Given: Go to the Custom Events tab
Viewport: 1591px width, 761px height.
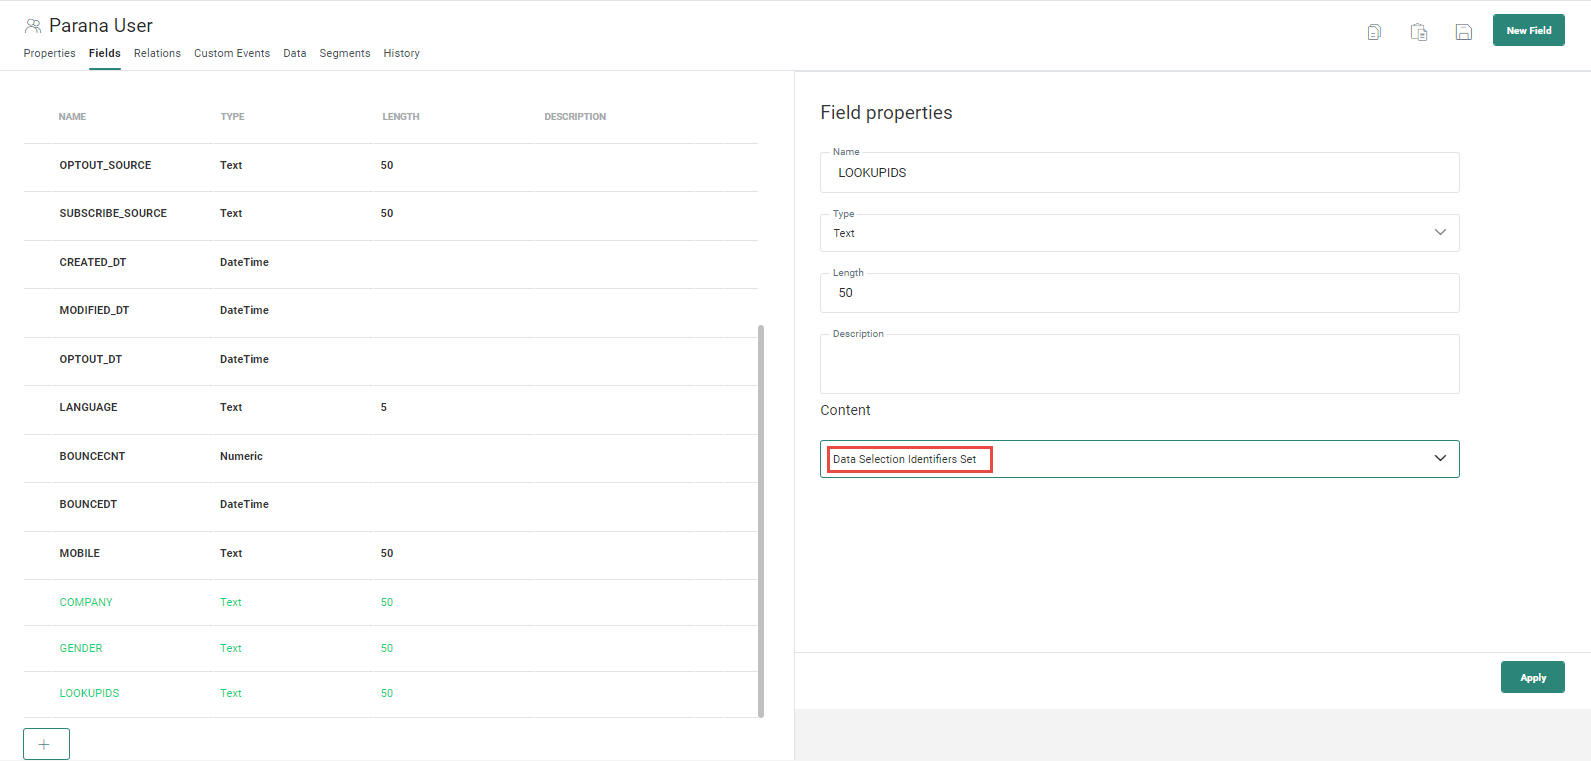Looking at the screenshot, I should click(231, 53).
